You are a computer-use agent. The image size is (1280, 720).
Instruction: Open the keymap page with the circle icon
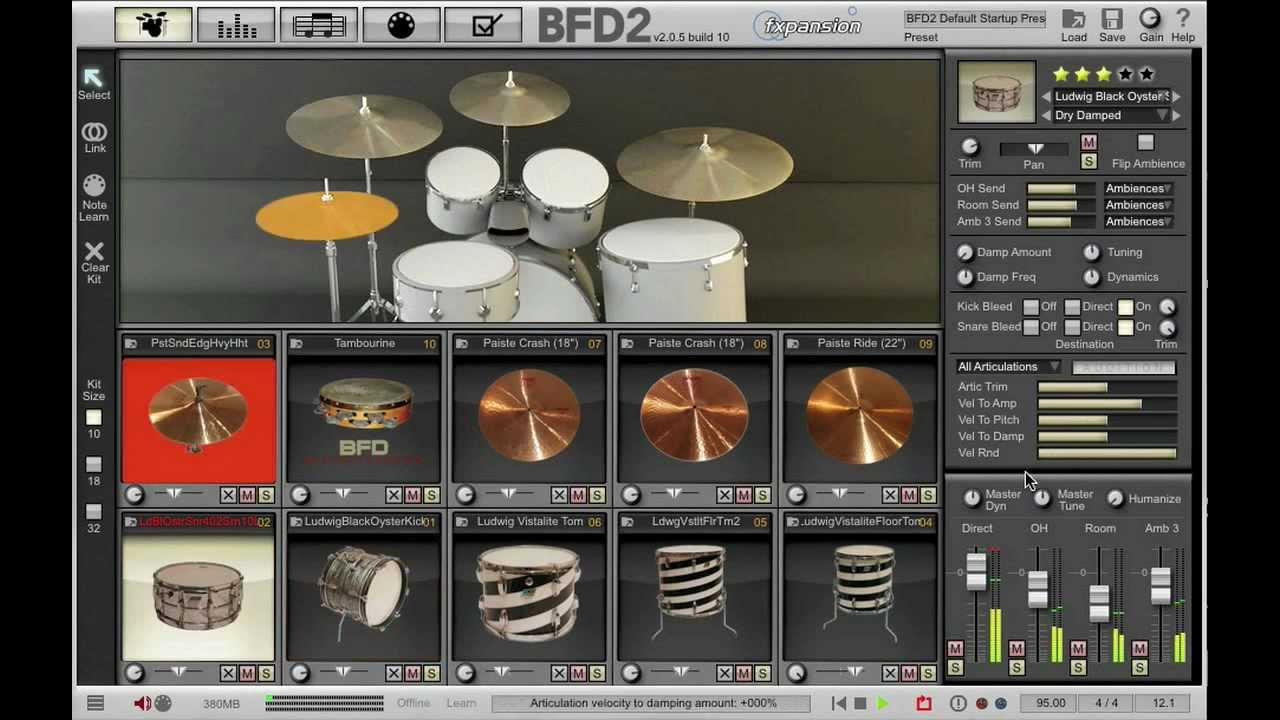(401, 24)
